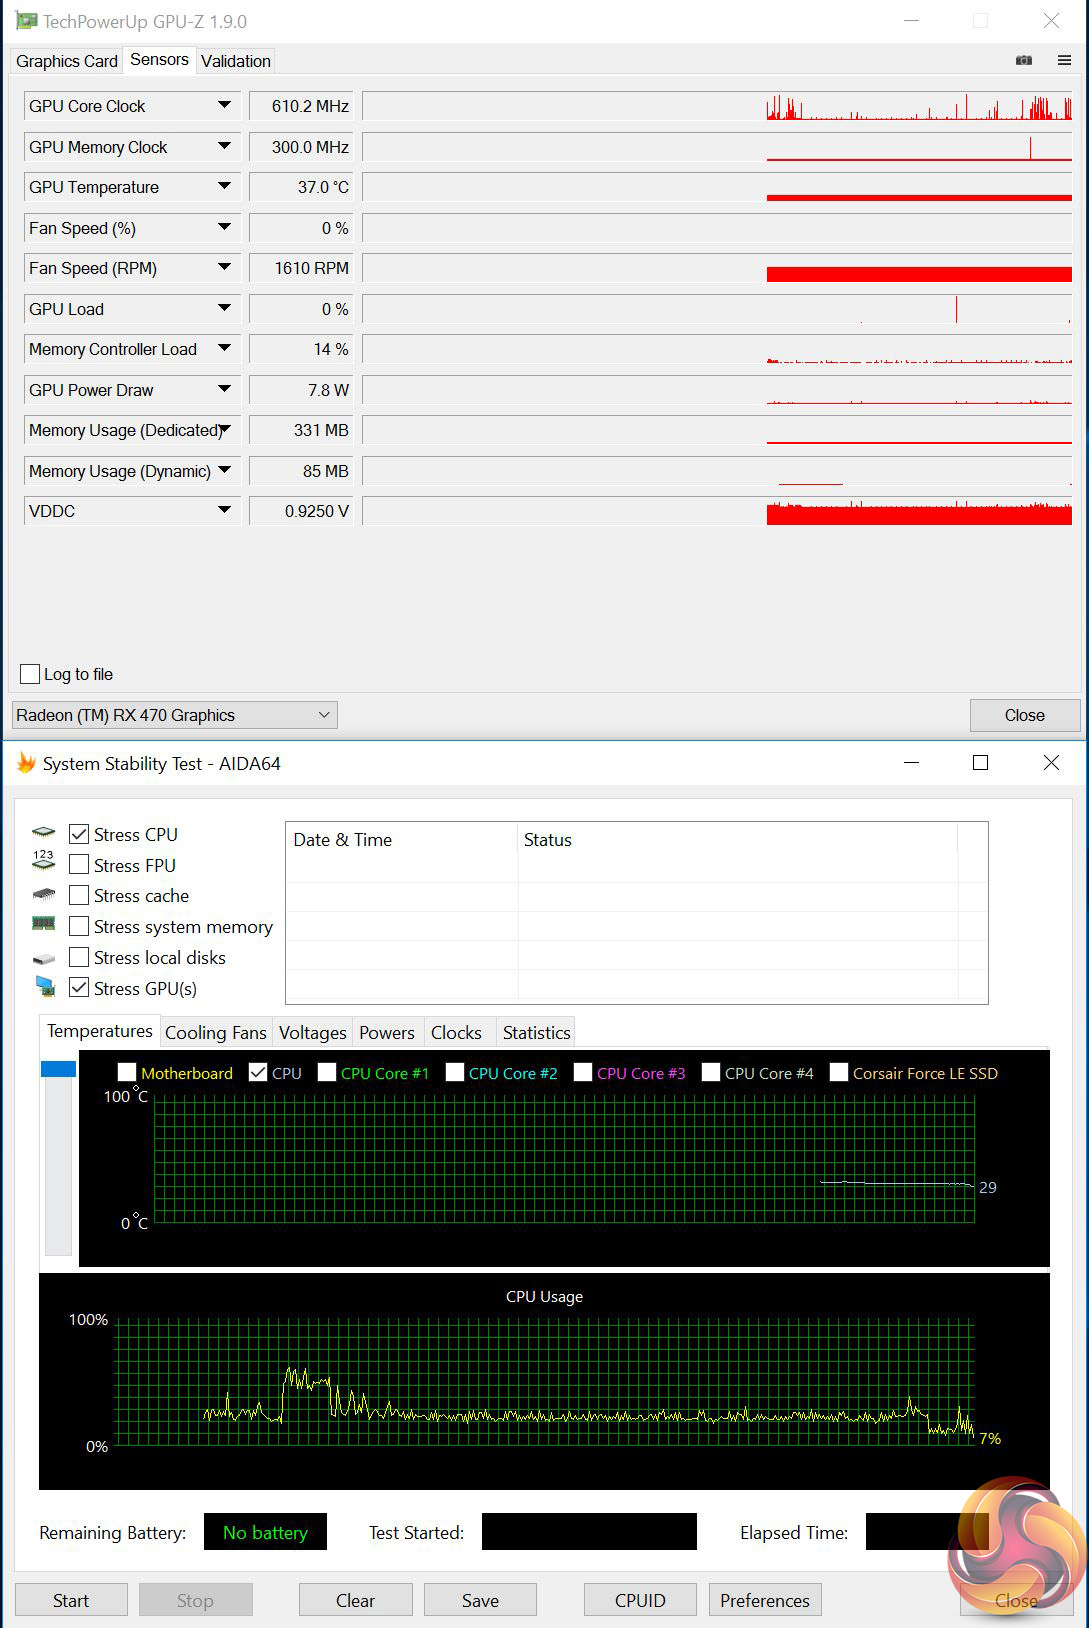Tick the Corsair Force LE SSD checkbox
Screen dimensions: 1089x1628
click(x=839, y=1072)
